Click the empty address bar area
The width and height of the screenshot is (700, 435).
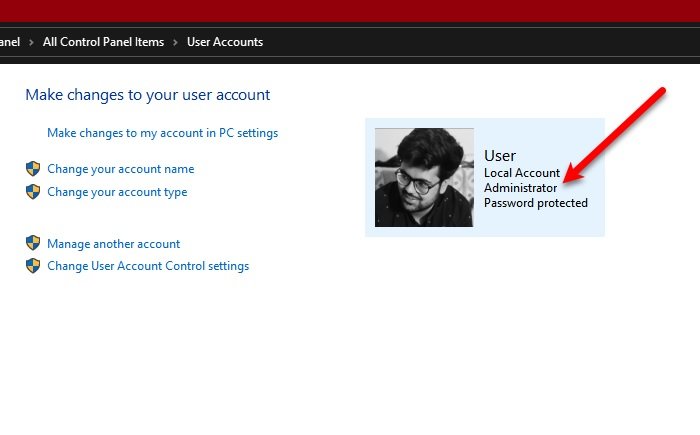[480, 42]
